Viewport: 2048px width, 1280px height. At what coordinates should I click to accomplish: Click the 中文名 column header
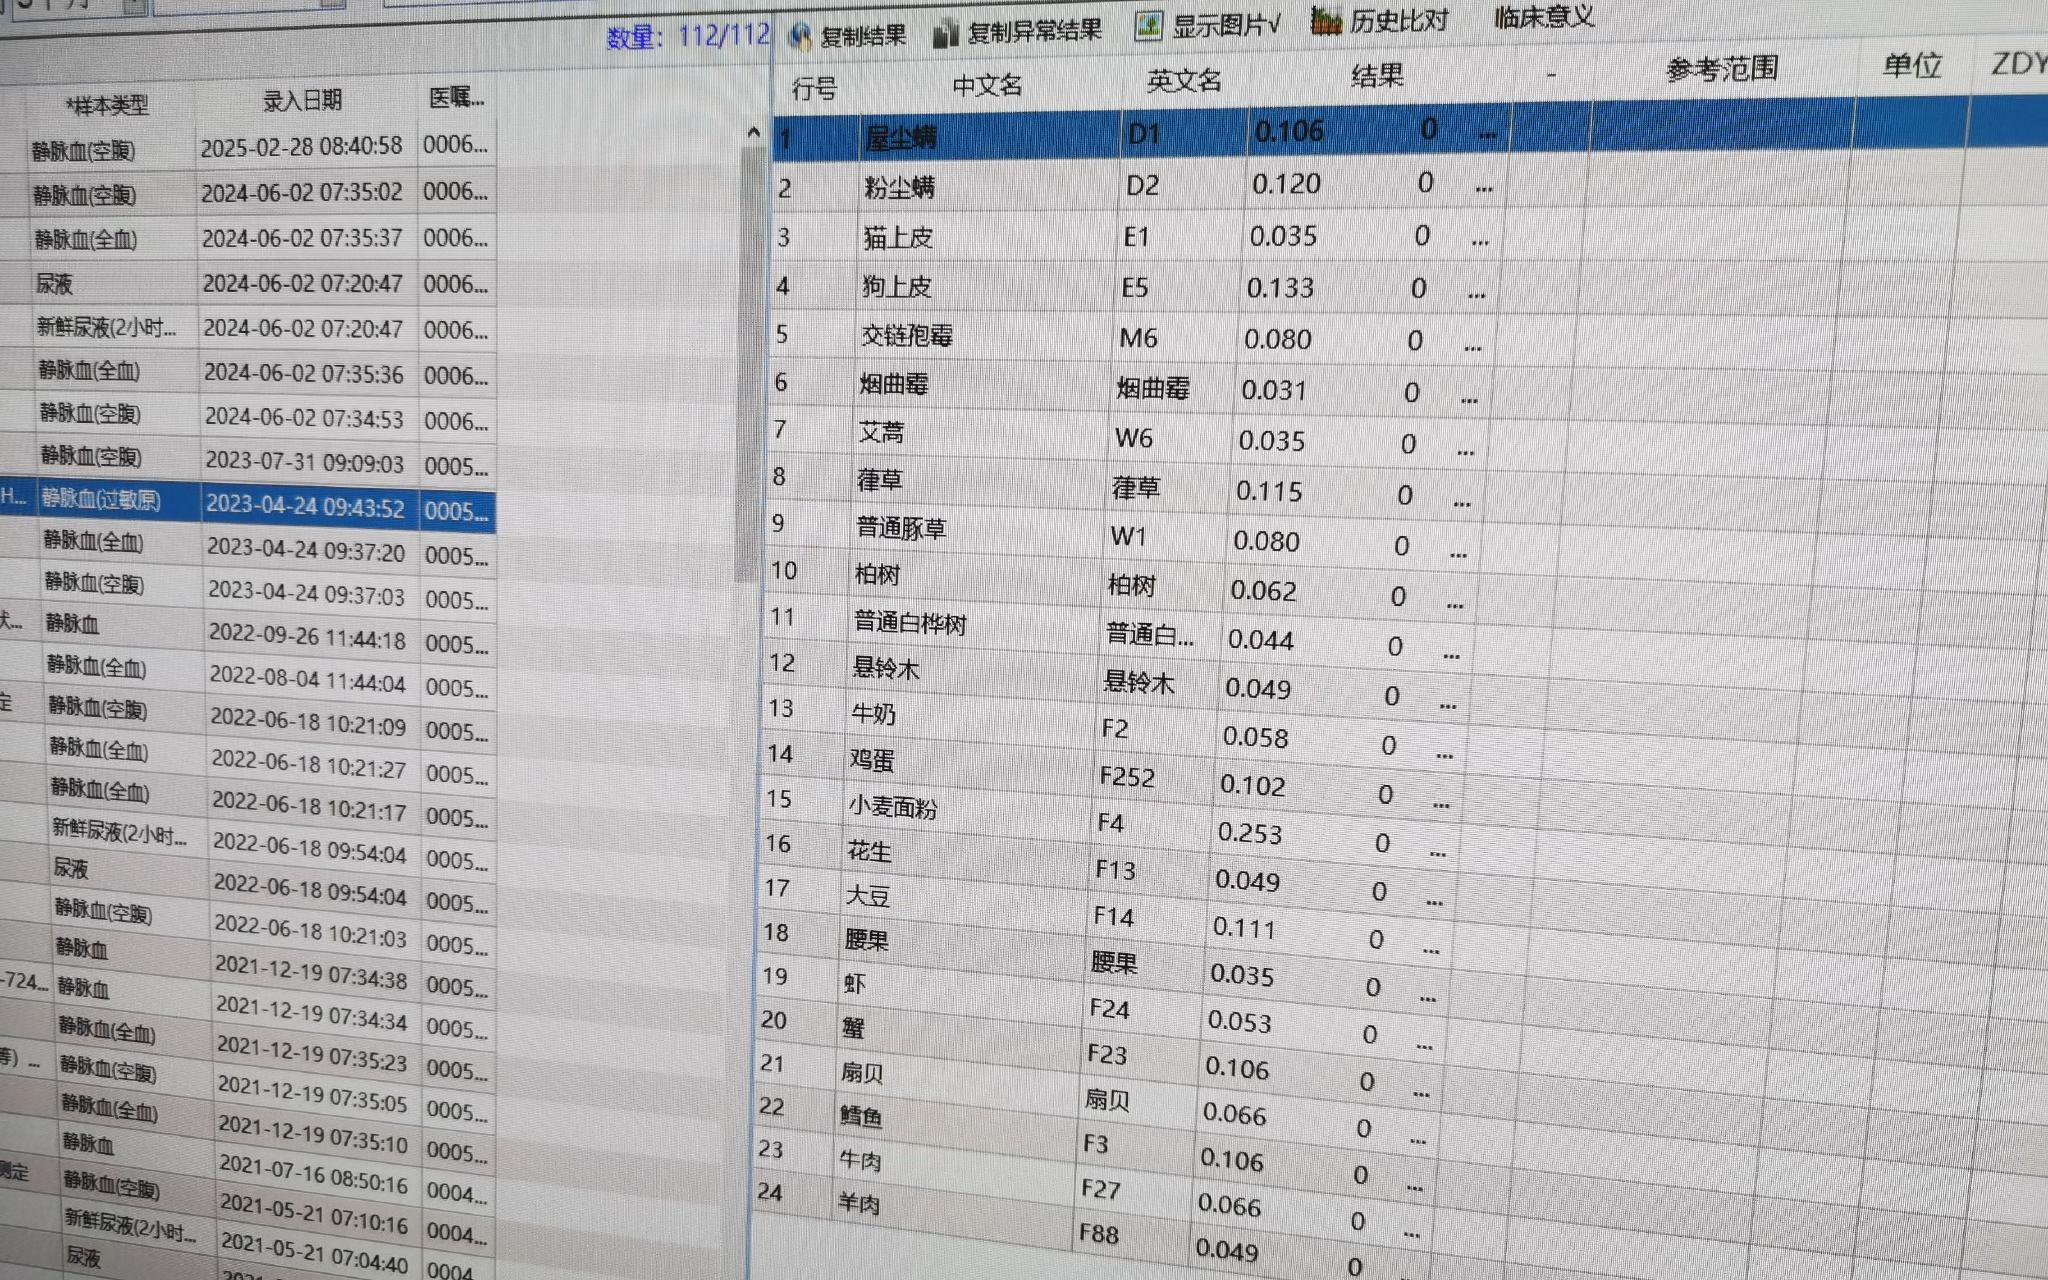986,85
